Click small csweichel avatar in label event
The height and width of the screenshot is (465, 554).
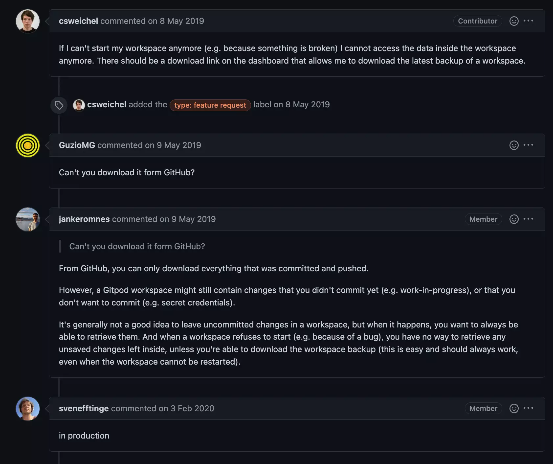[78, 105]
